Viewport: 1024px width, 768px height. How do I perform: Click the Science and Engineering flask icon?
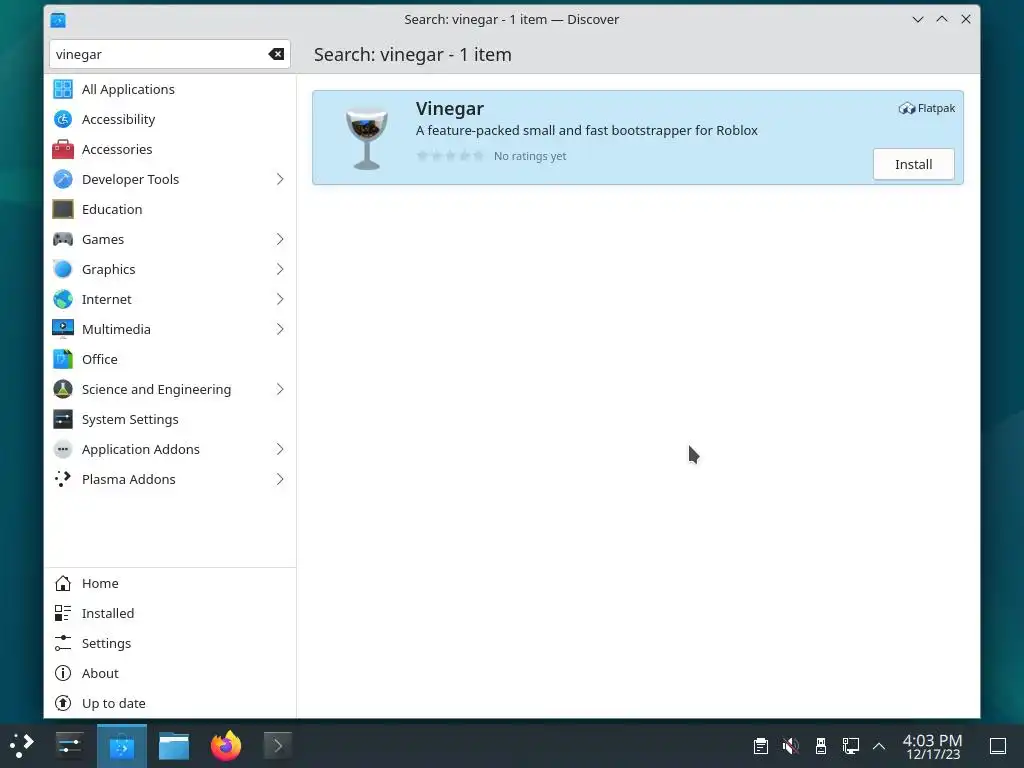point(63,390)
